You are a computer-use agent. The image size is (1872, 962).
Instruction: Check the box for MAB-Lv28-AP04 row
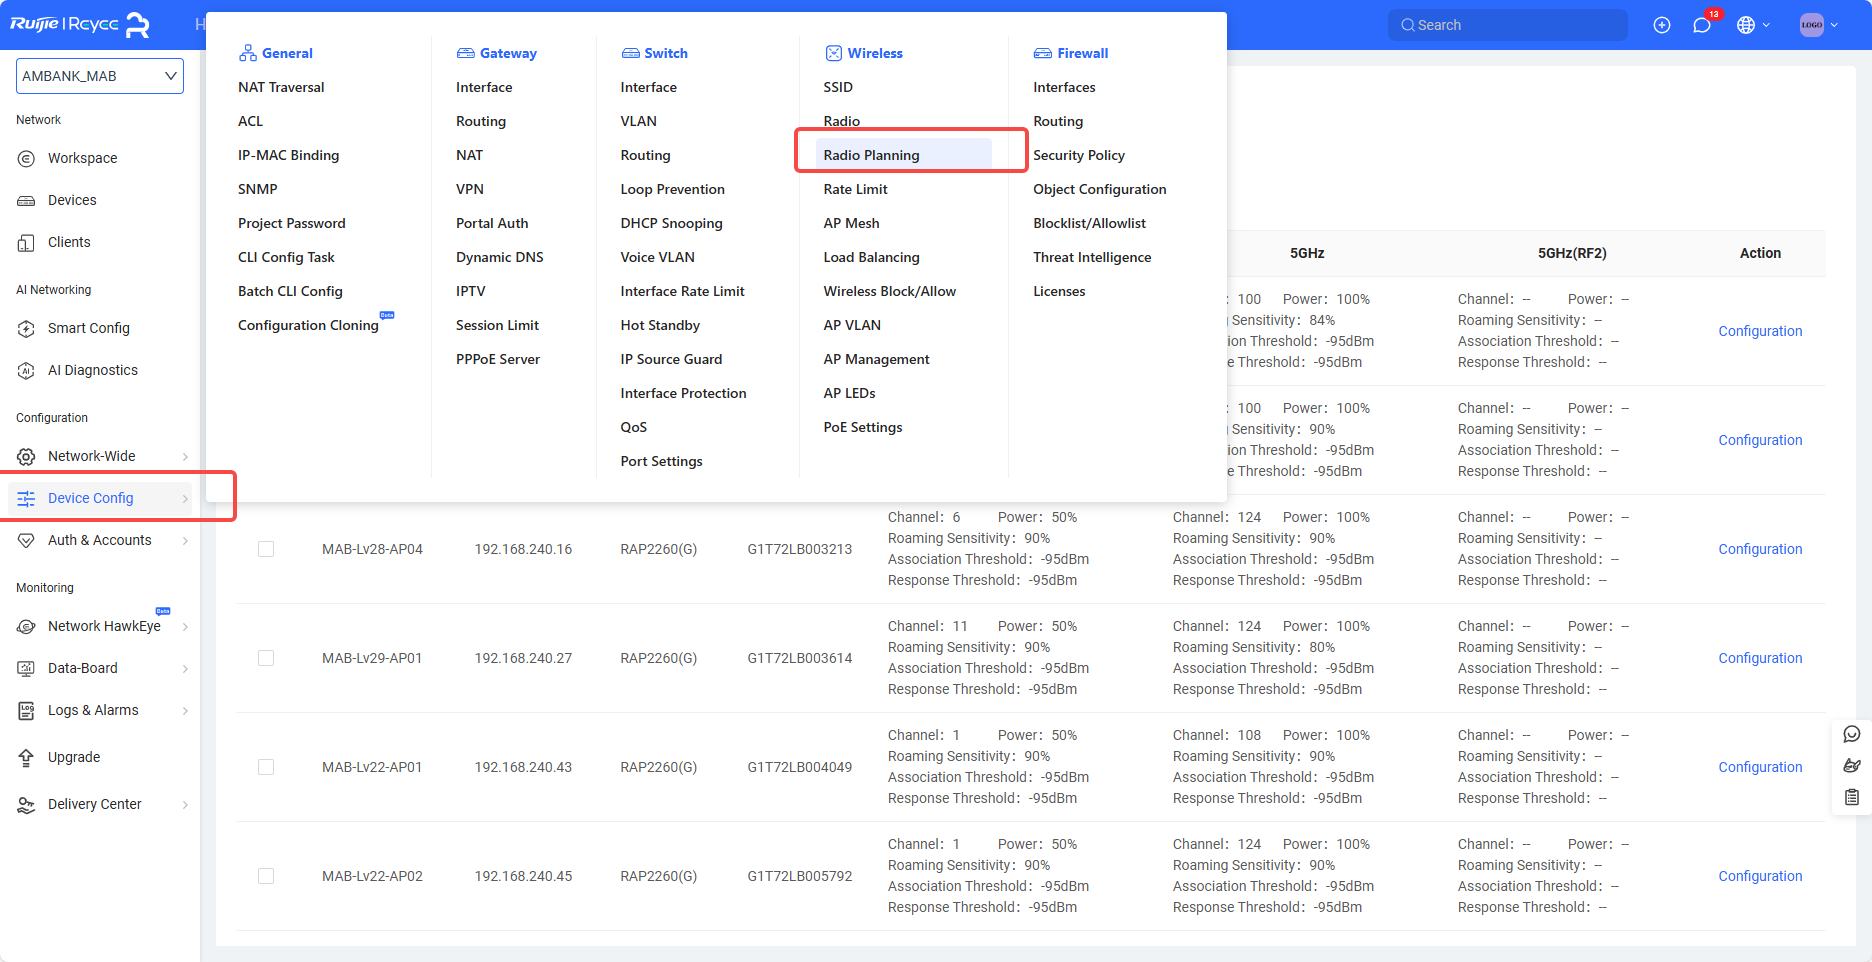coord(266,549)
